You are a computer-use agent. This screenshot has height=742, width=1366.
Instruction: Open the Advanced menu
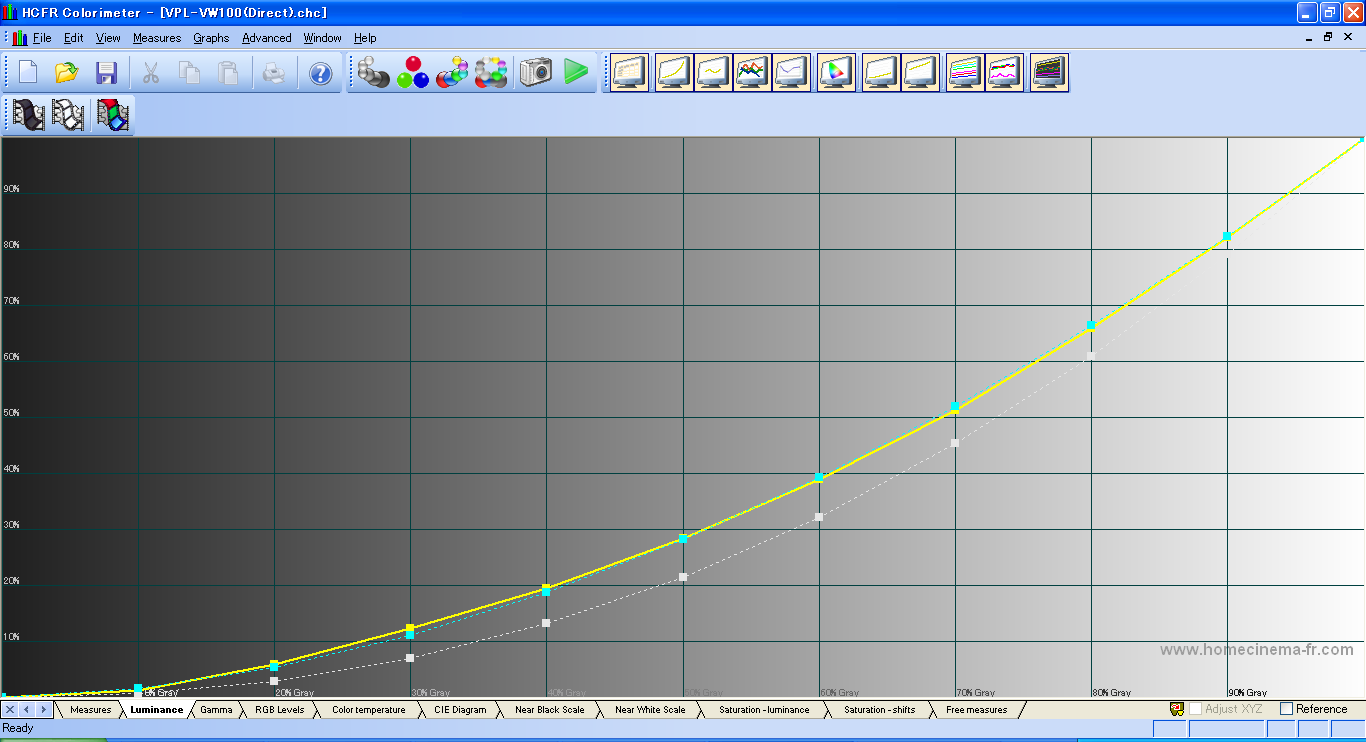[x=266, y=38]
